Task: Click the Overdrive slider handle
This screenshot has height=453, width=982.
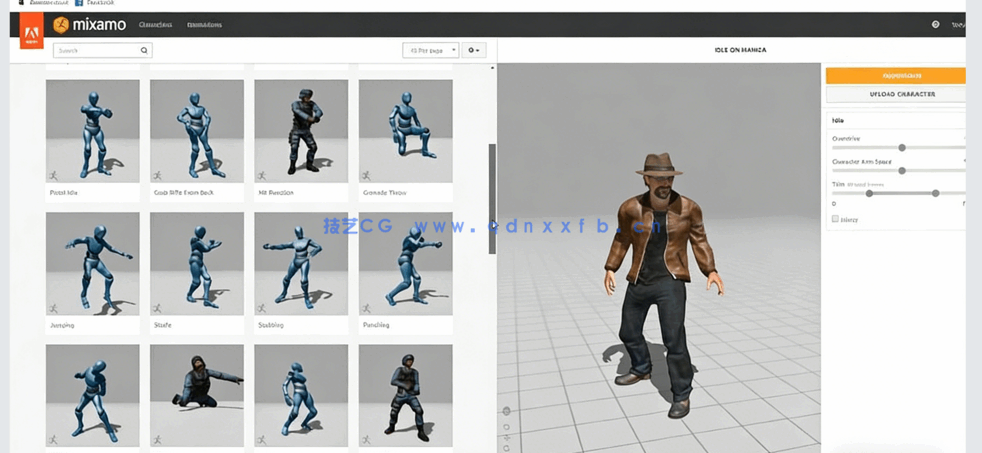Action: [902, 148]
